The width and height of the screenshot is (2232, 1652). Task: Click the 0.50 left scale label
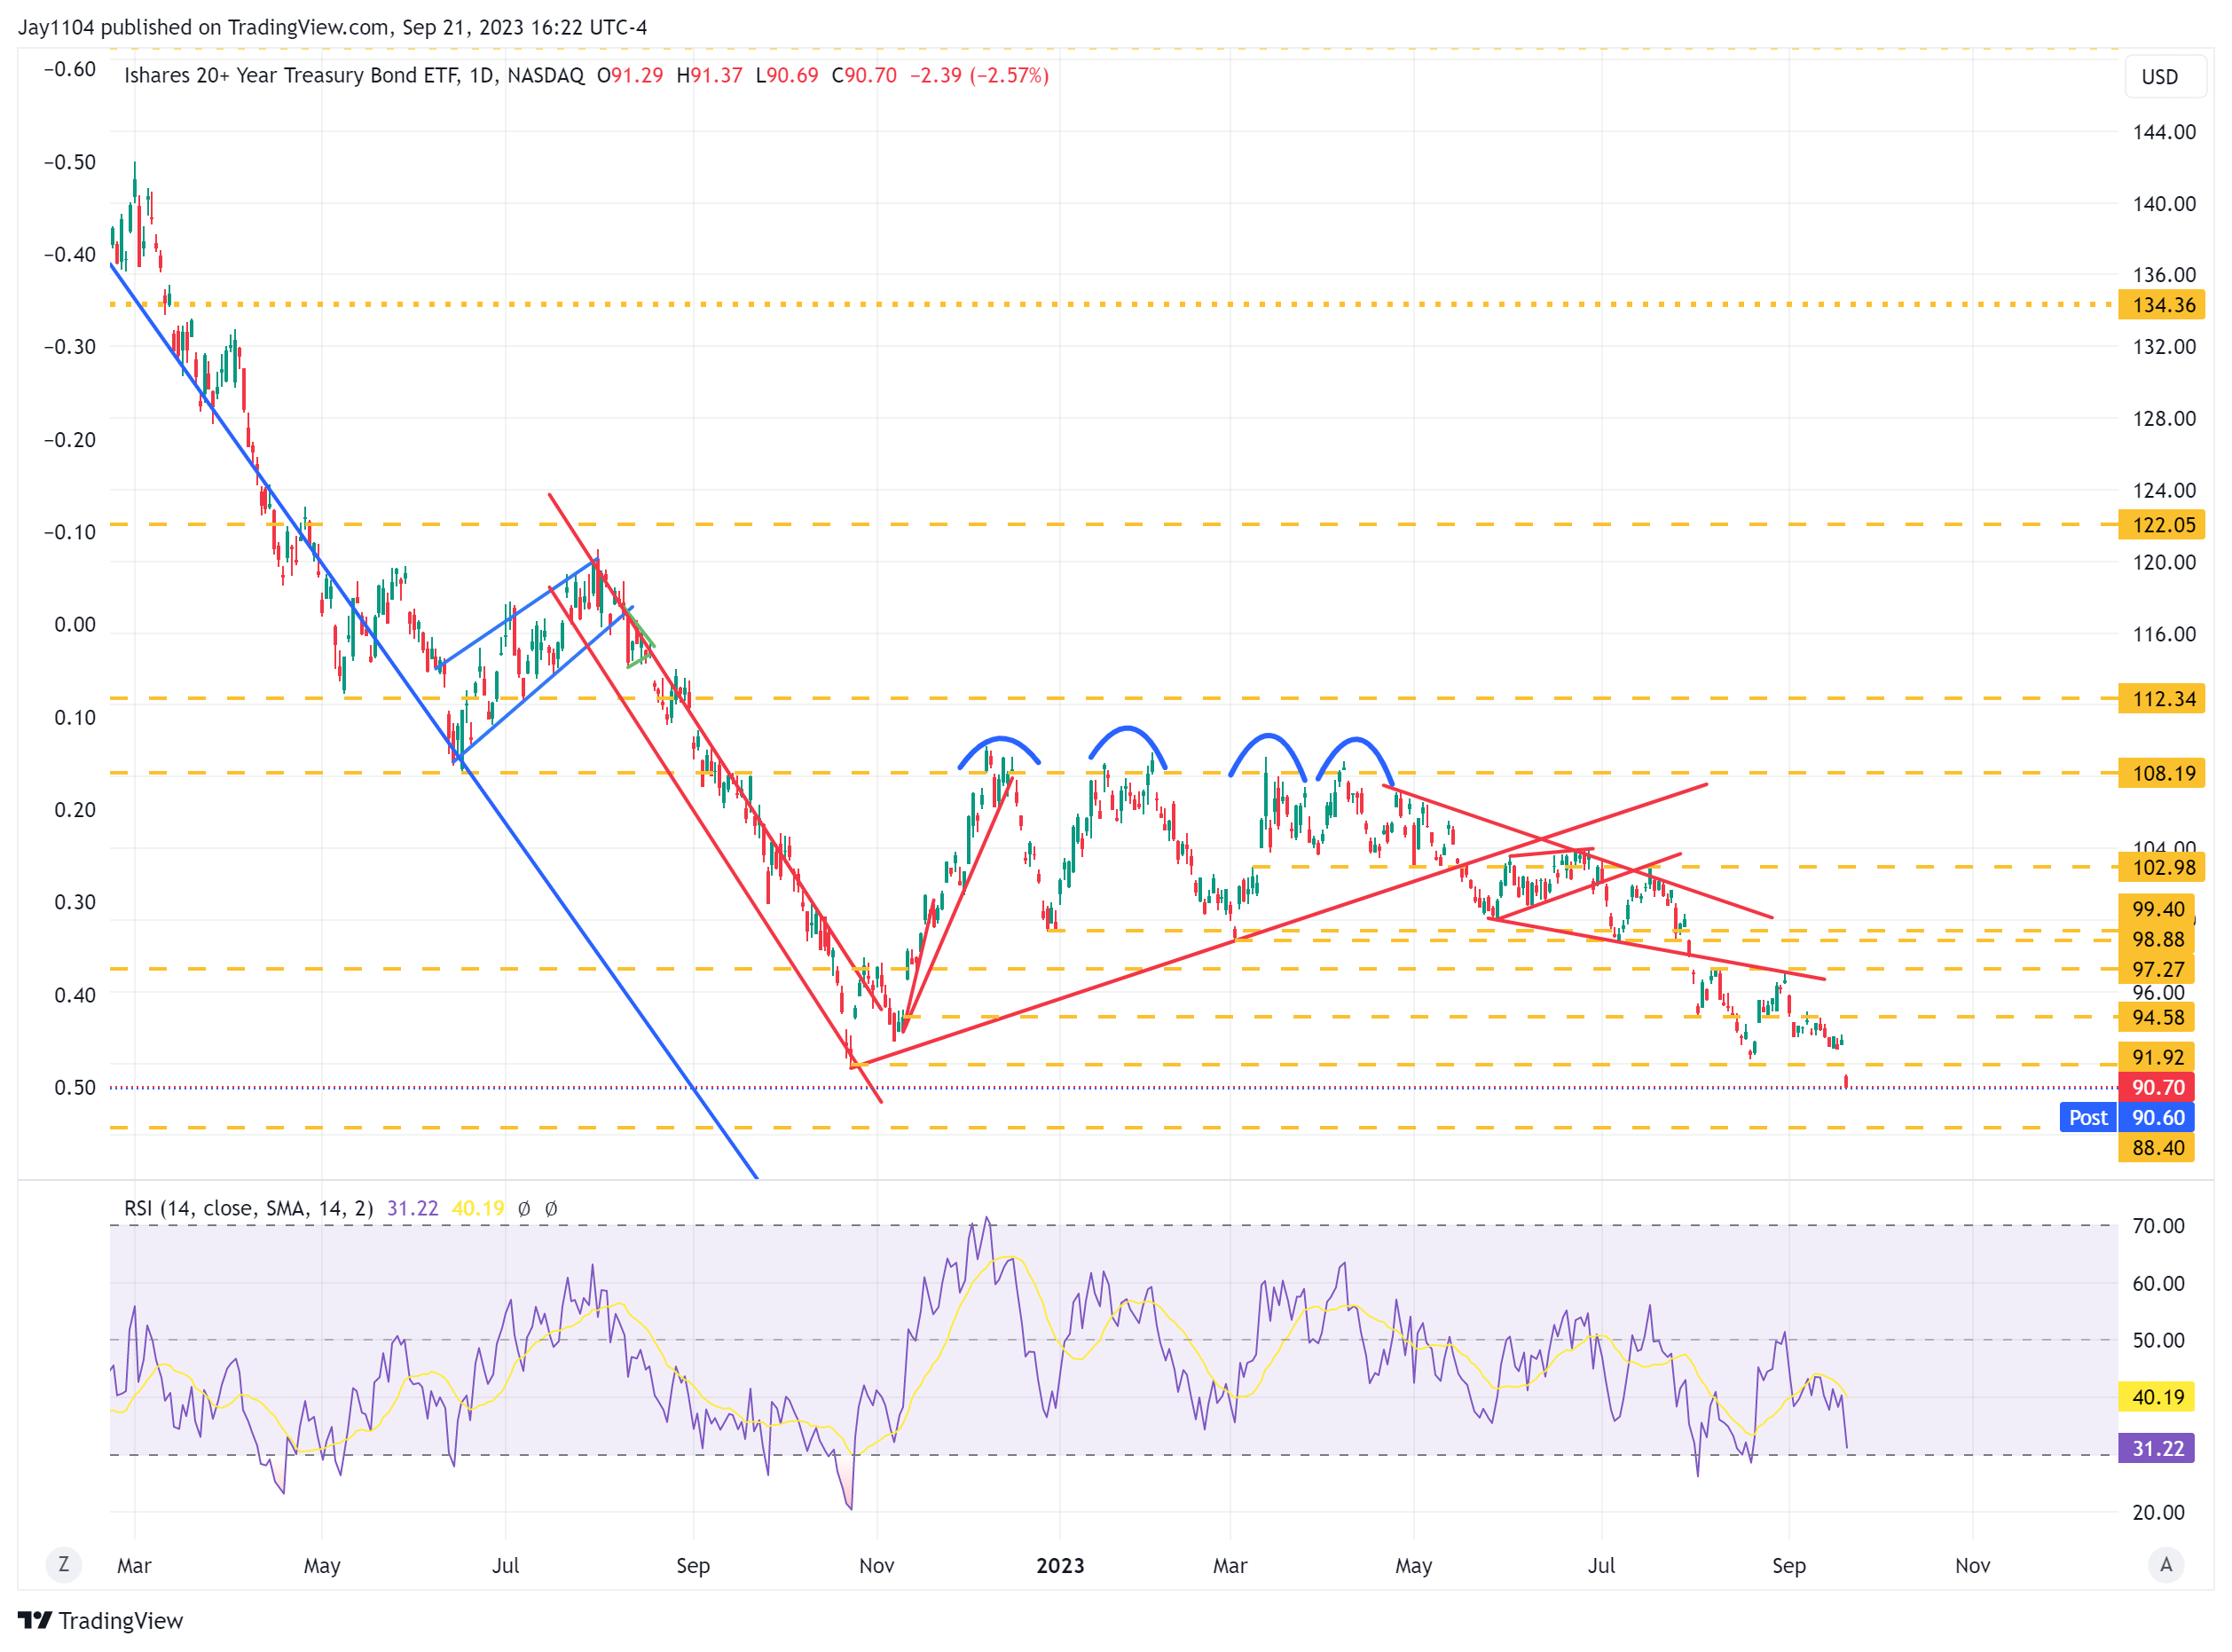tap(75, 1088)
